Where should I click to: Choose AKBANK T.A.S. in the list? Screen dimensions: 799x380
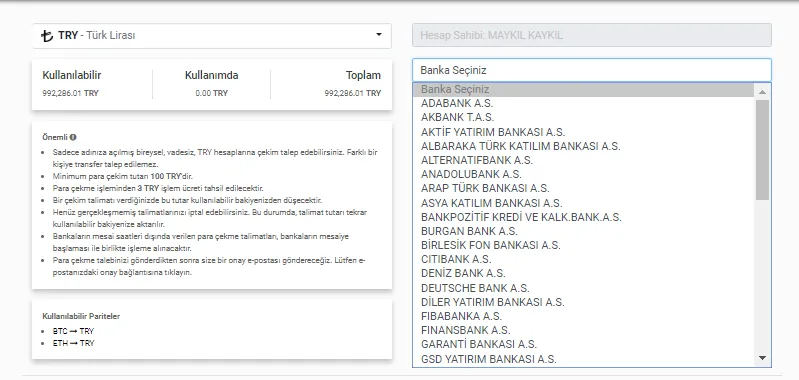[583, 118]
